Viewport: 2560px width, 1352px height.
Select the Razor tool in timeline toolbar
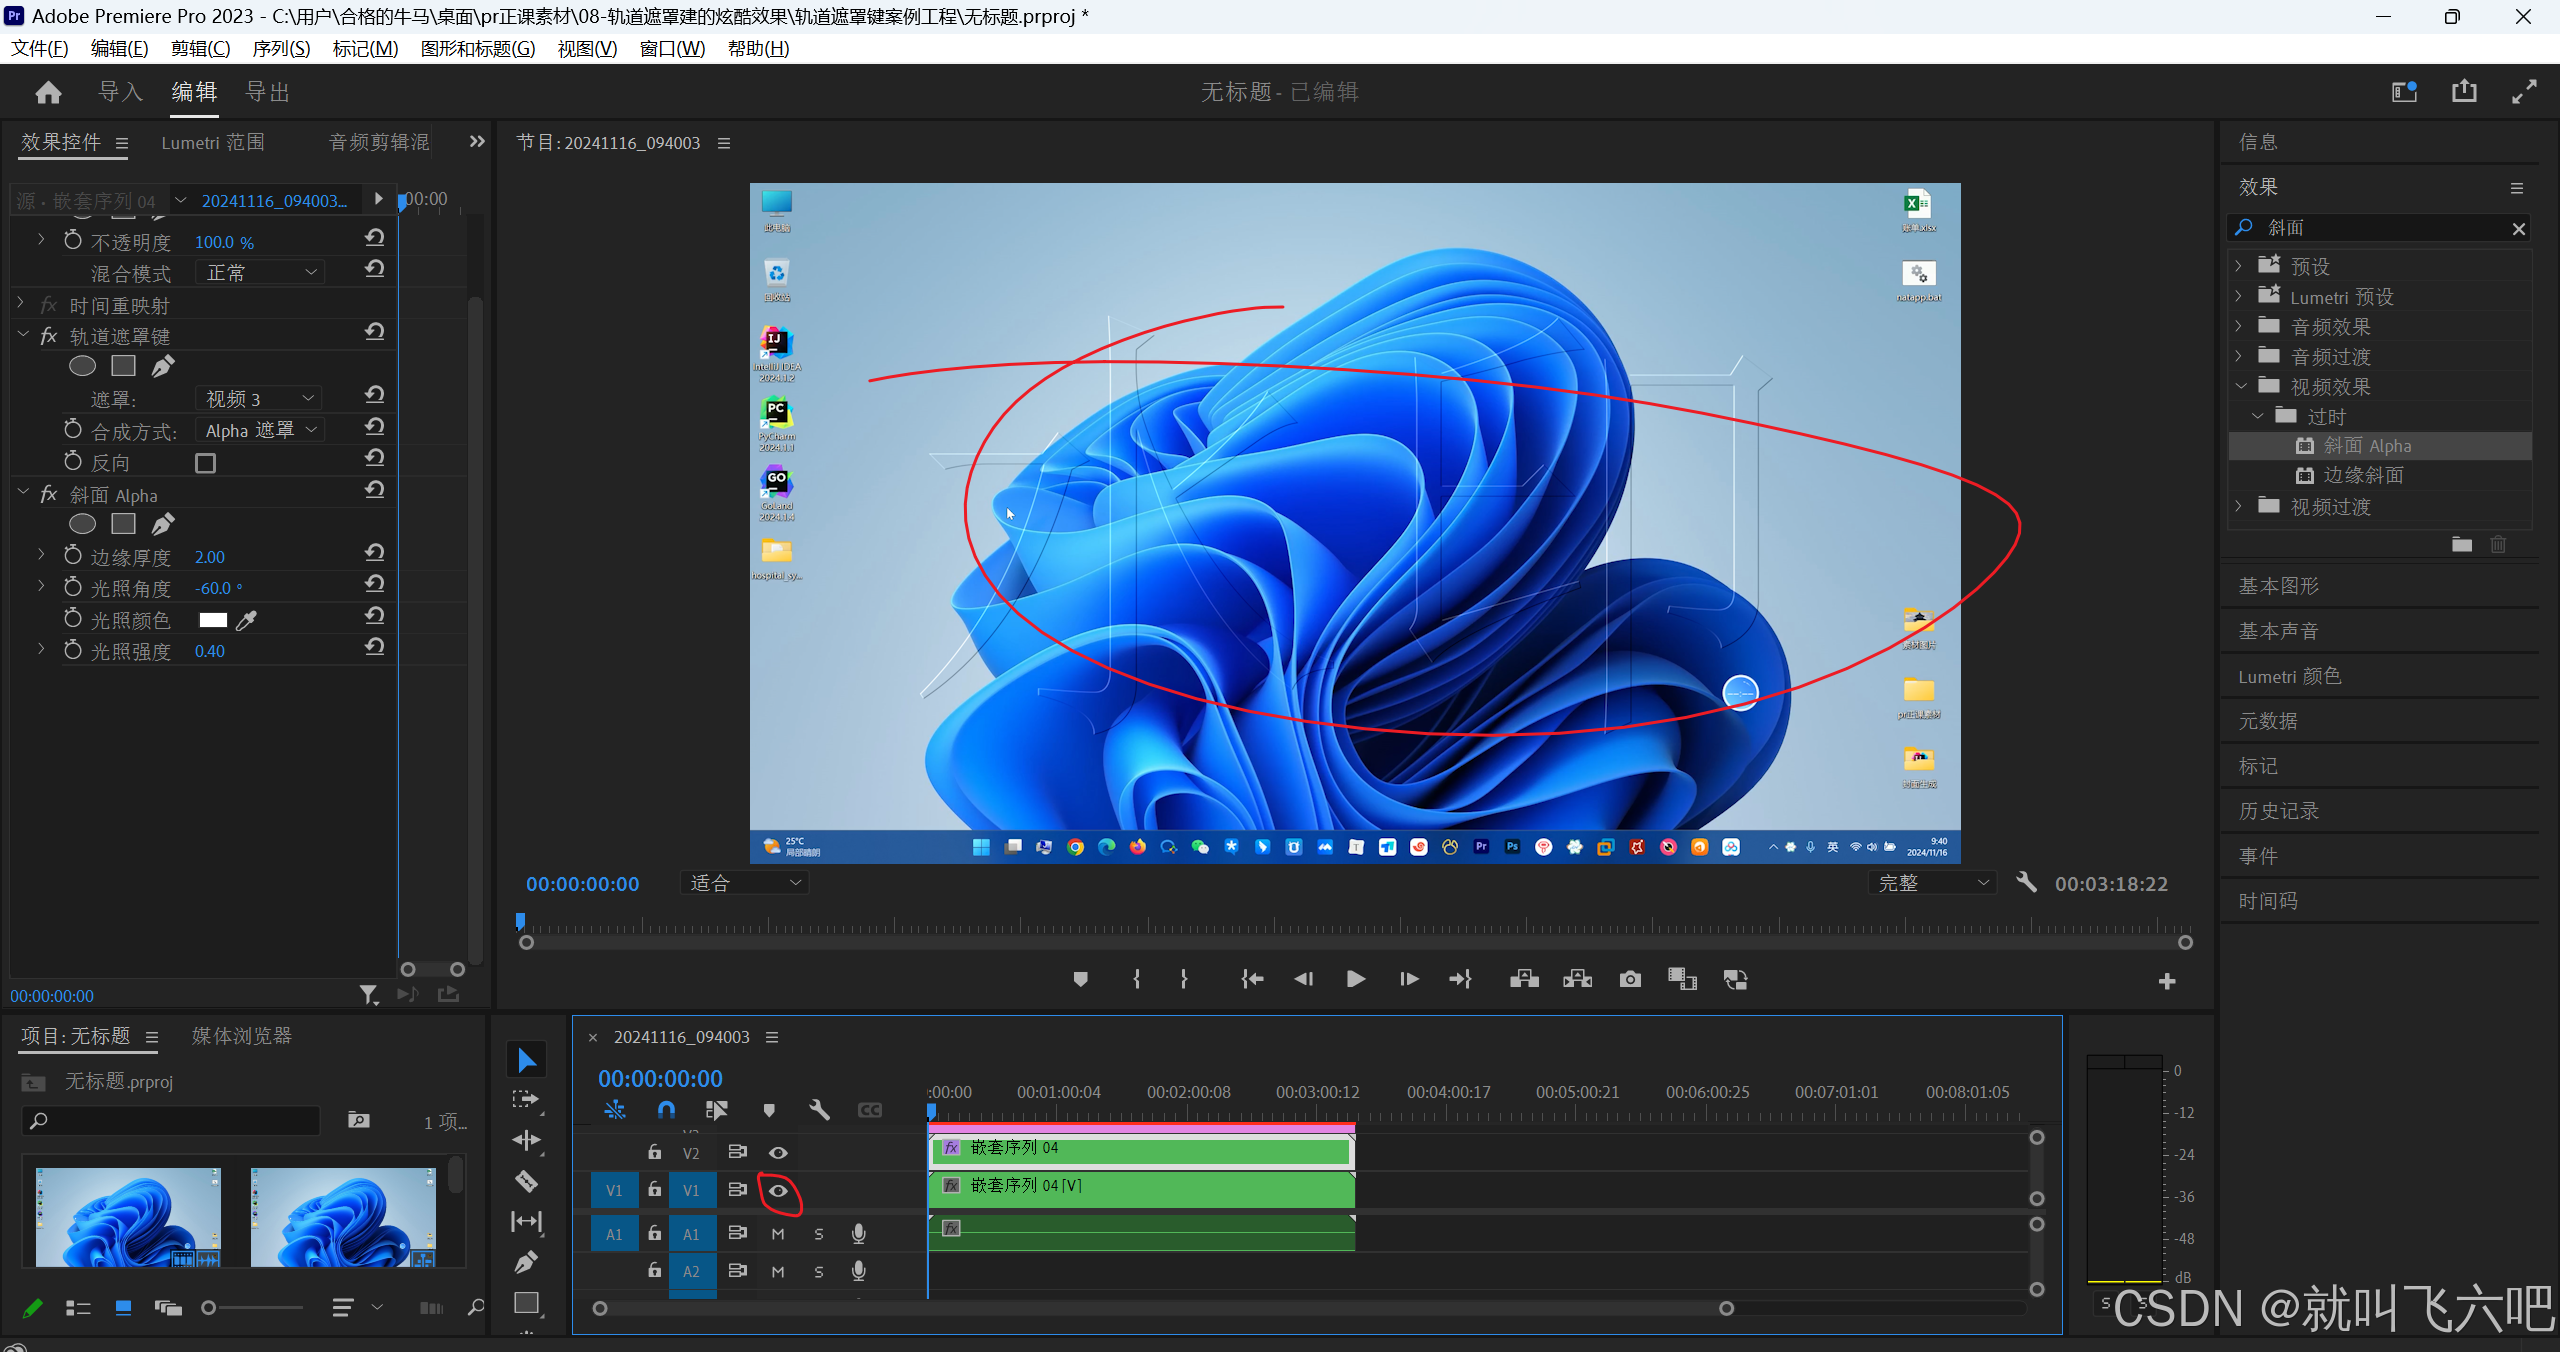point(526,1181)
